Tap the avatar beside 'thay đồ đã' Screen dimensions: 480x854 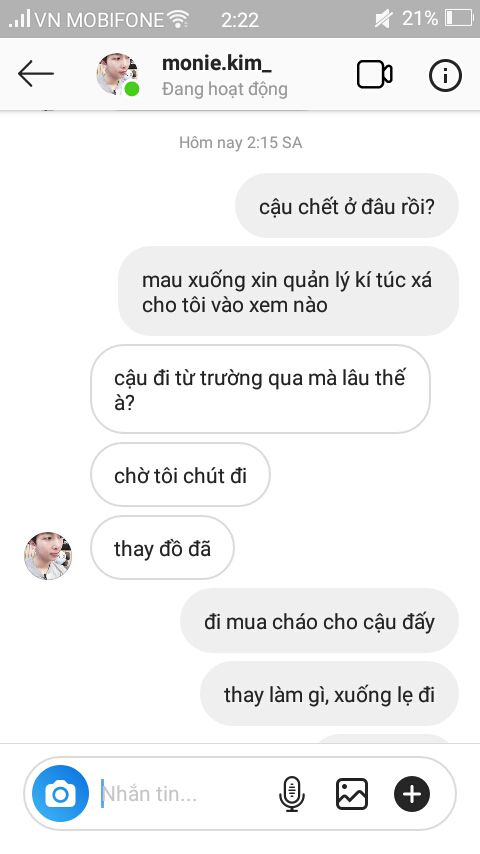pyautogui.click(x=48, y=556)
